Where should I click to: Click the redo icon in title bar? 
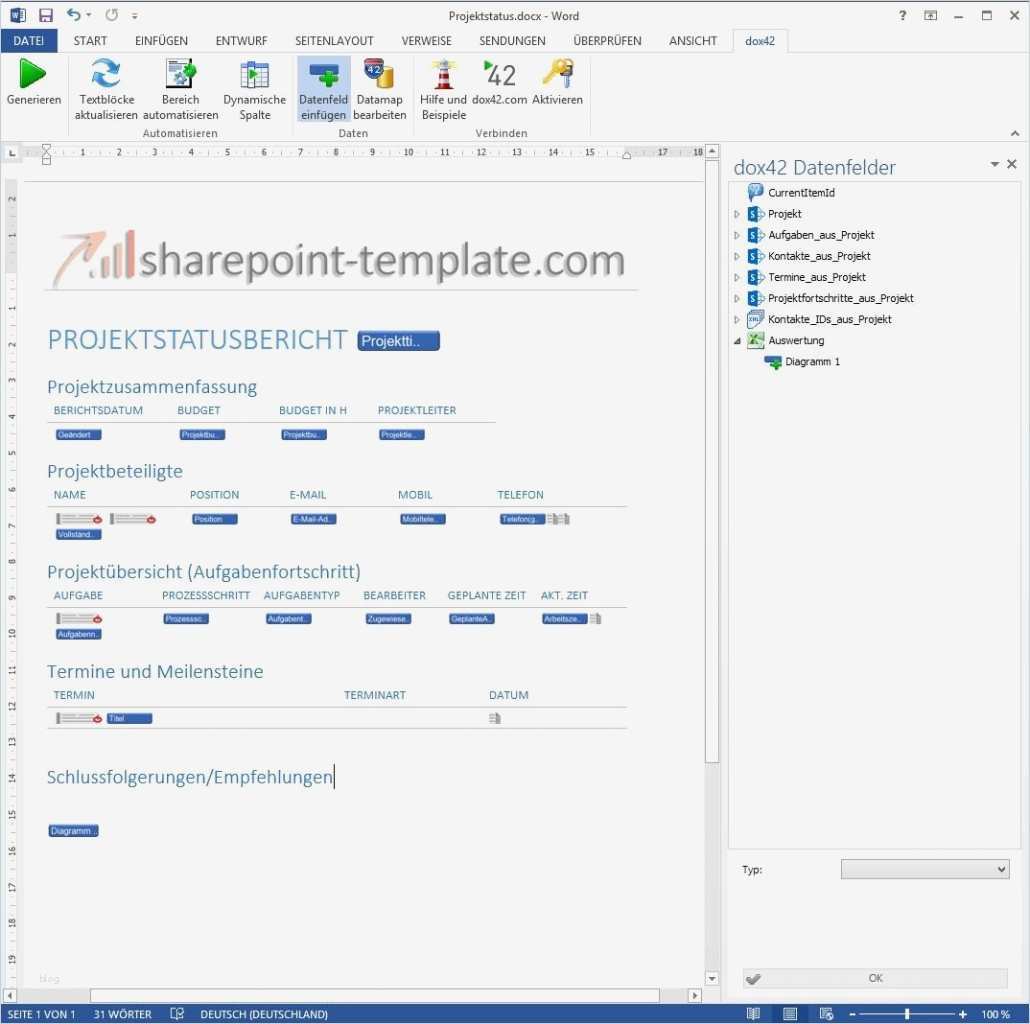tap(112, 14)
